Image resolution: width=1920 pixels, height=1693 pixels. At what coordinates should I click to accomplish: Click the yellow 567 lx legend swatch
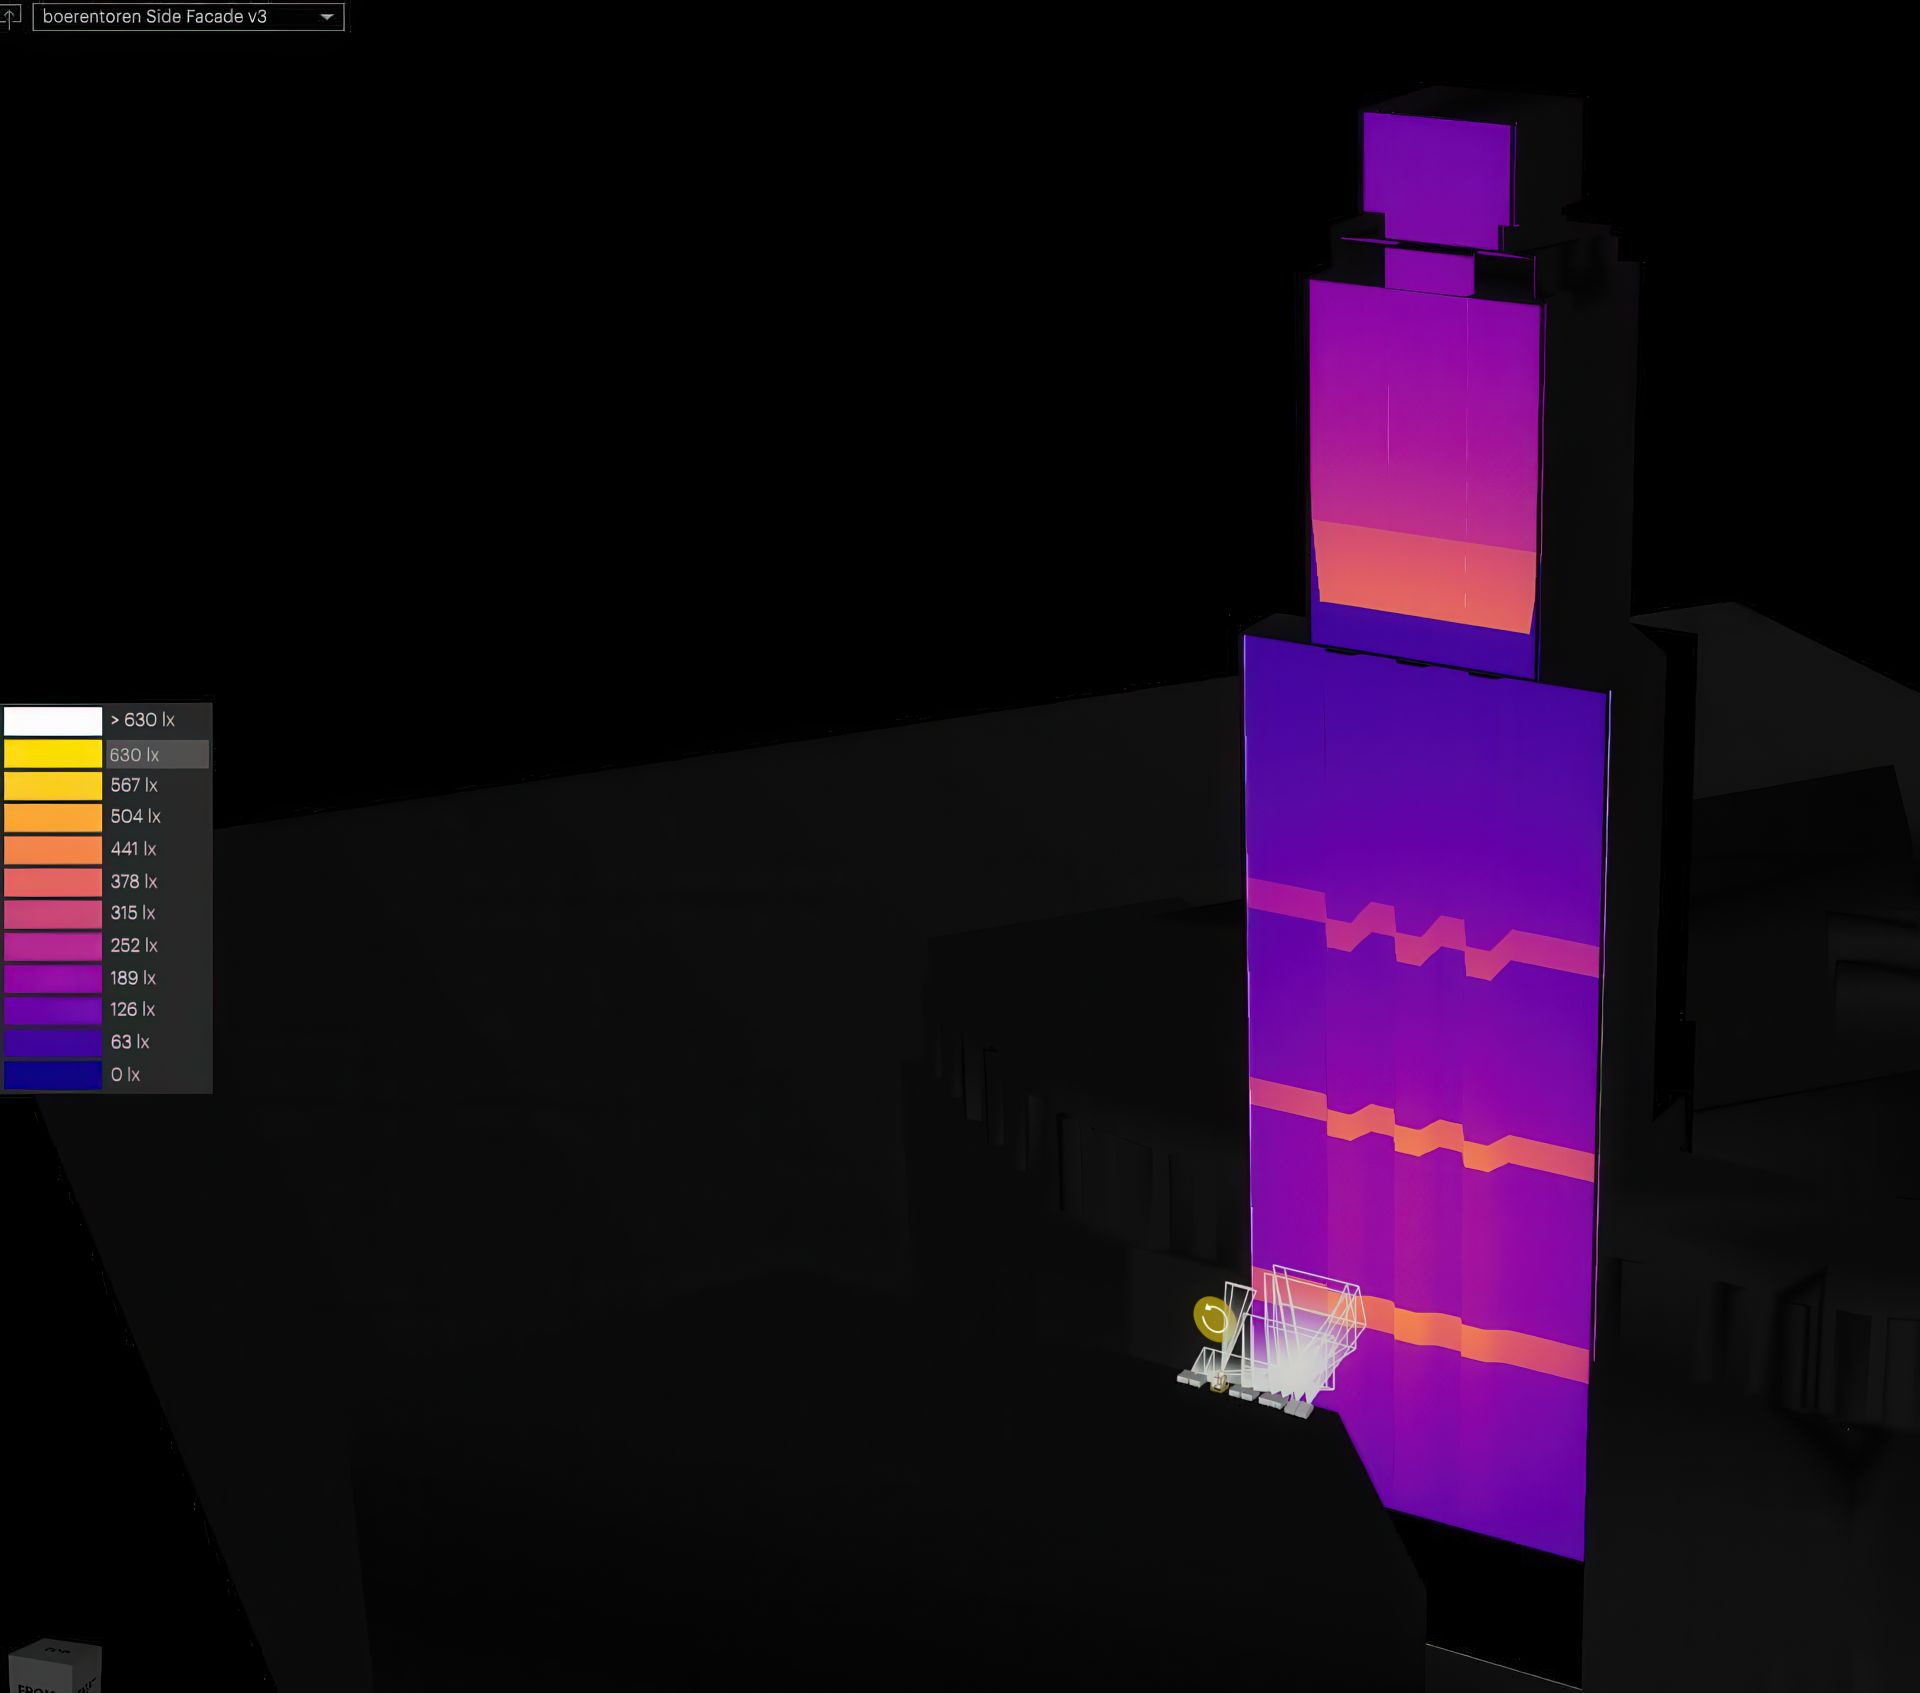click(53, 786)
